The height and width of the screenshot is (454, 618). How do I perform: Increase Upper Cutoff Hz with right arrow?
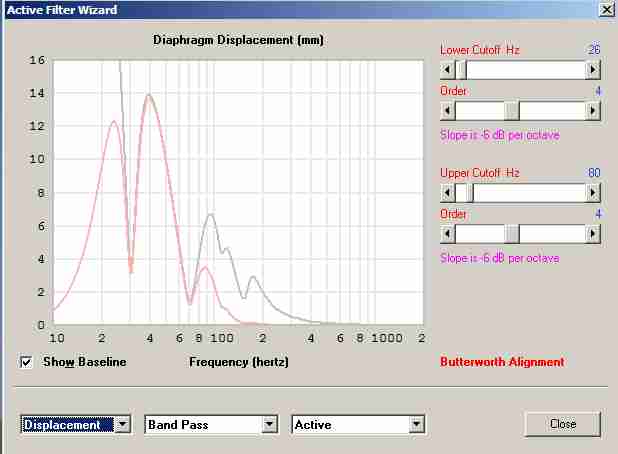click(592, 193)
